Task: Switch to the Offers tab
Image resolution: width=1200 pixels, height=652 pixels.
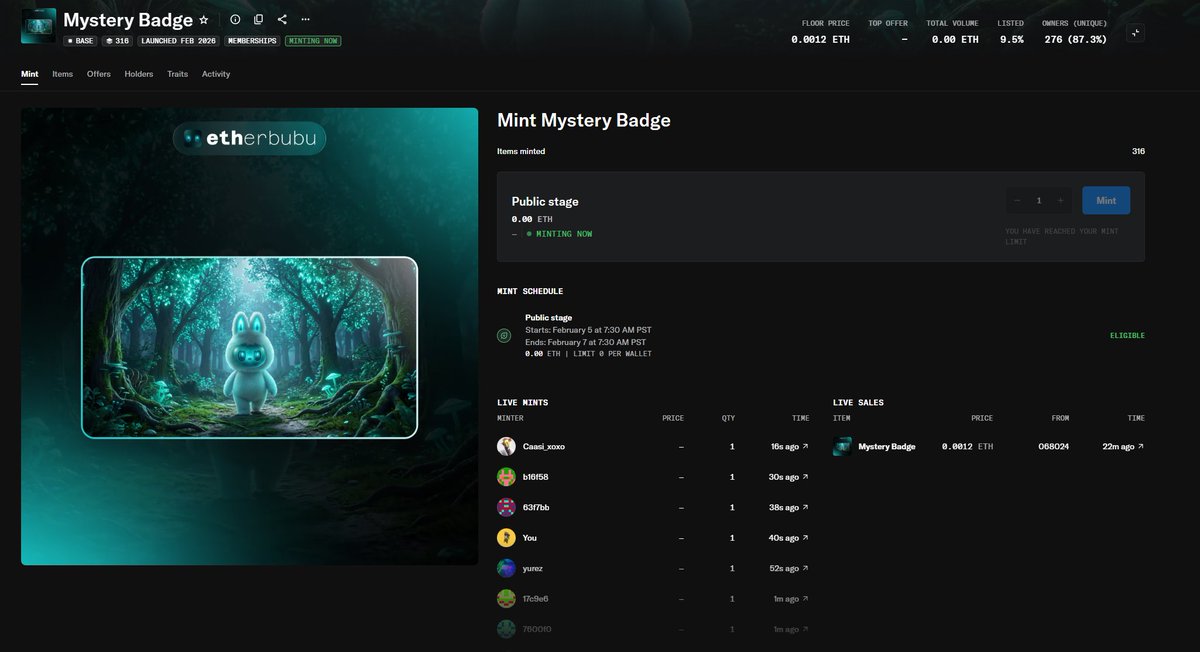Action: coord(99,74)
